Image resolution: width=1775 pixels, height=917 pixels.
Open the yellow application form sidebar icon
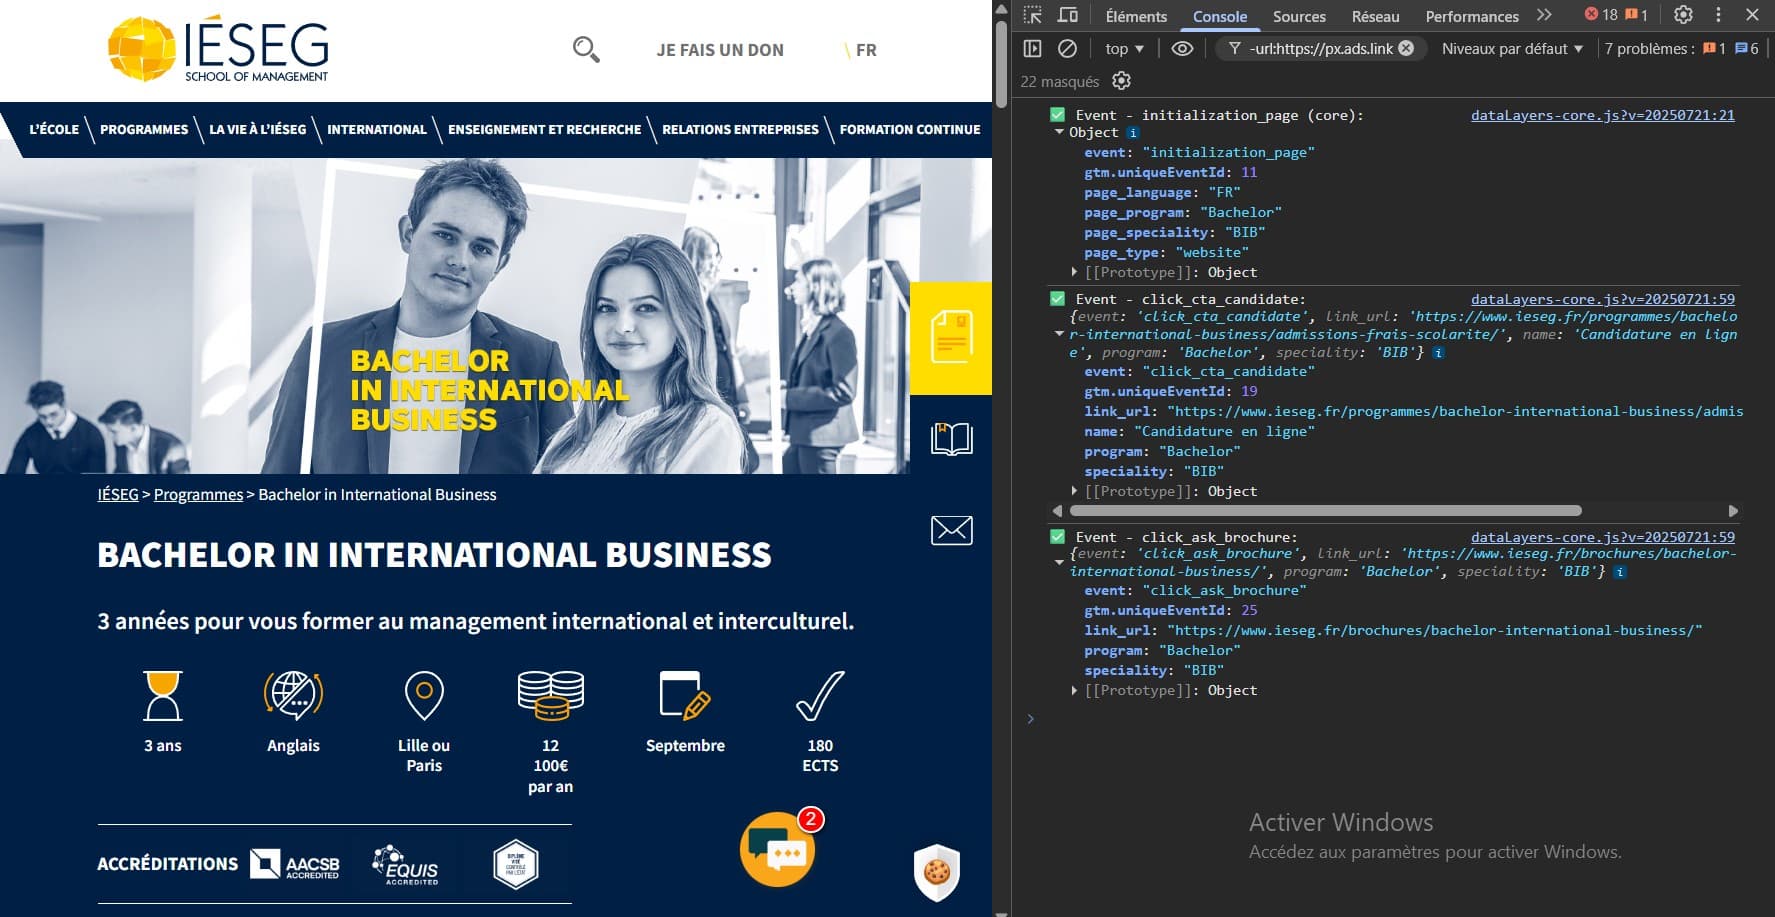point(951,337)
